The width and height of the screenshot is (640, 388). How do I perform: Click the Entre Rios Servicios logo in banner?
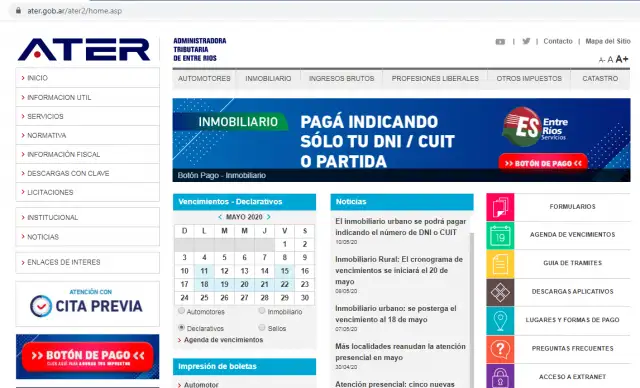point(535,127)
